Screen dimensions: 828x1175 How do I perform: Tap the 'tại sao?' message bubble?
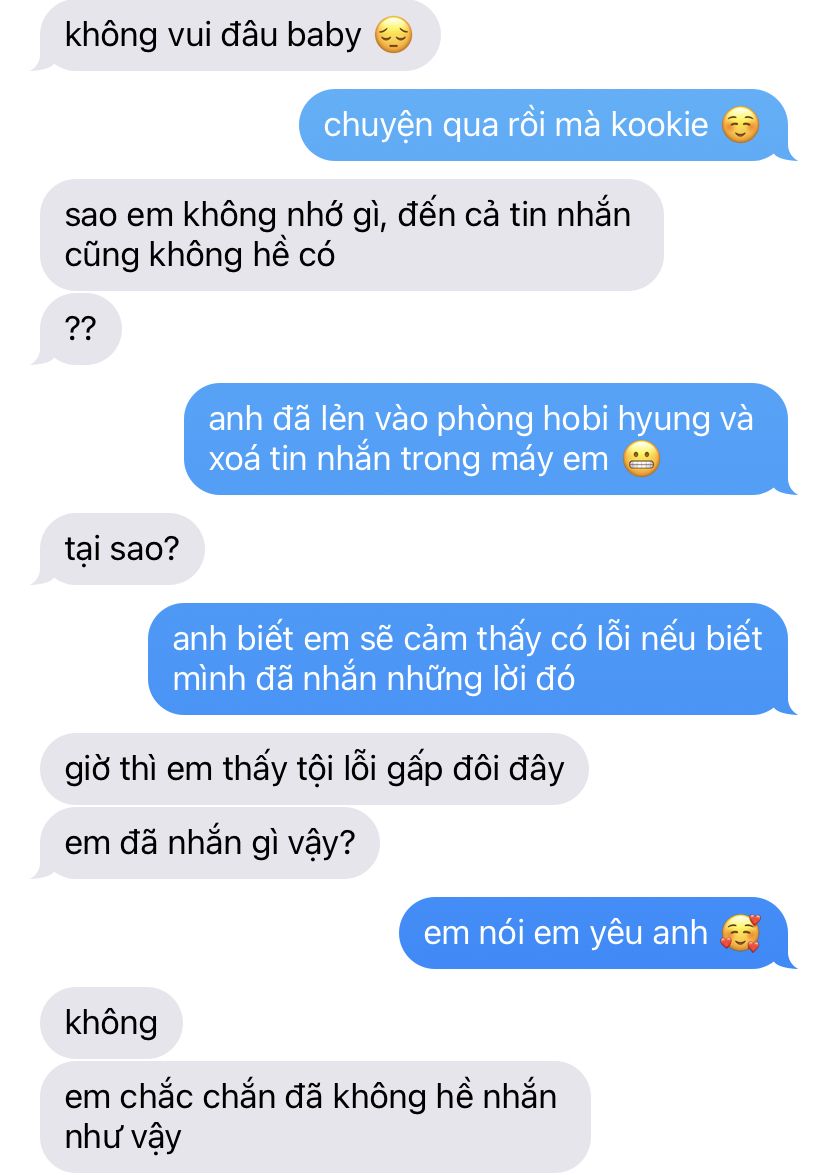point(118,549)
